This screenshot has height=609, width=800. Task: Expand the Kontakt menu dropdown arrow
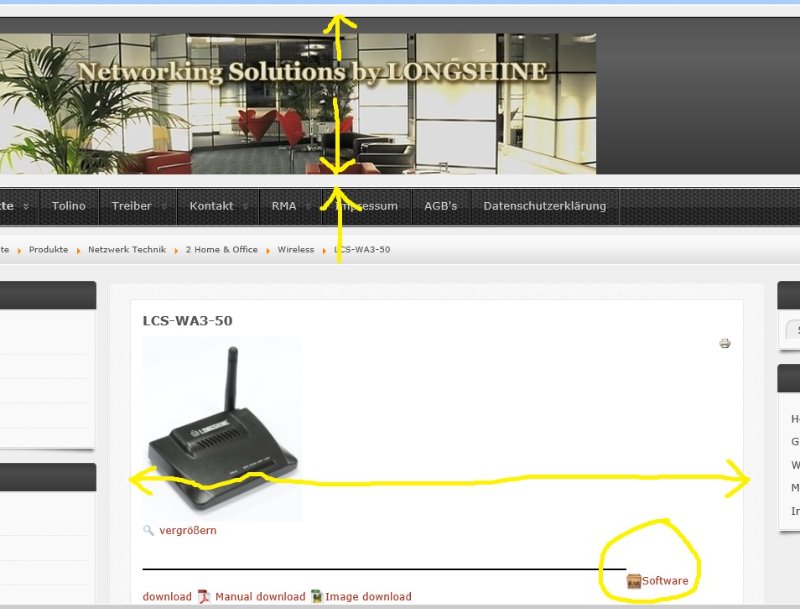click(x=245, y=206)
